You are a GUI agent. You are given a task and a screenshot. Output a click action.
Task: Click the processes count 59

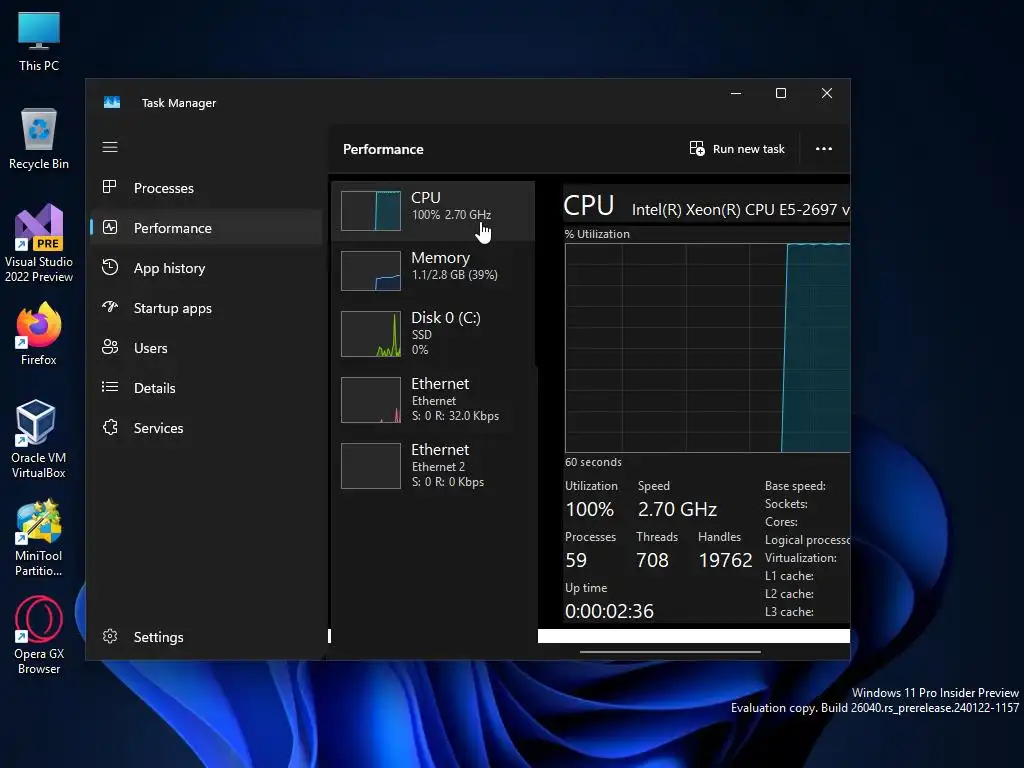[576, 560]
